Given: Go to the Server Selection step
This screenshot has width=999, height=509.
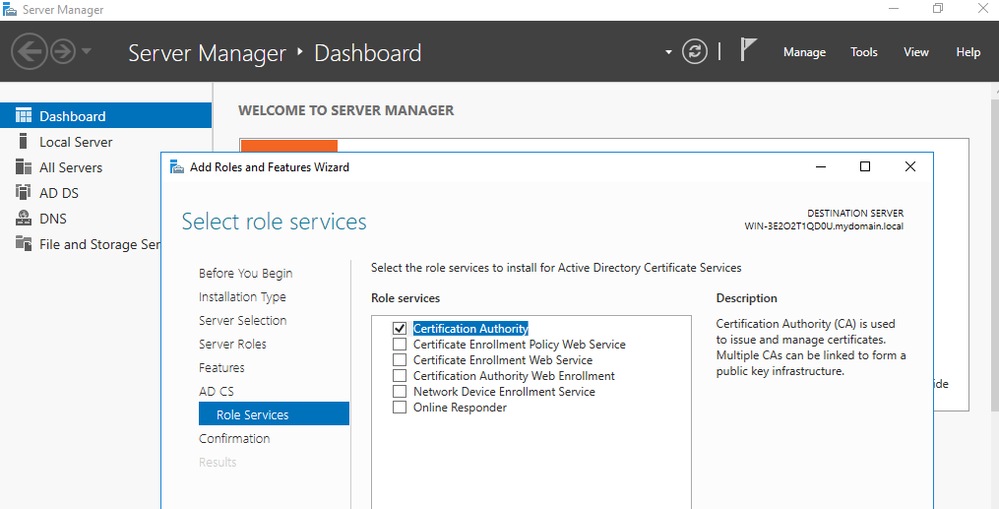Looking at the screenshot, I should [x=243, y=320].
